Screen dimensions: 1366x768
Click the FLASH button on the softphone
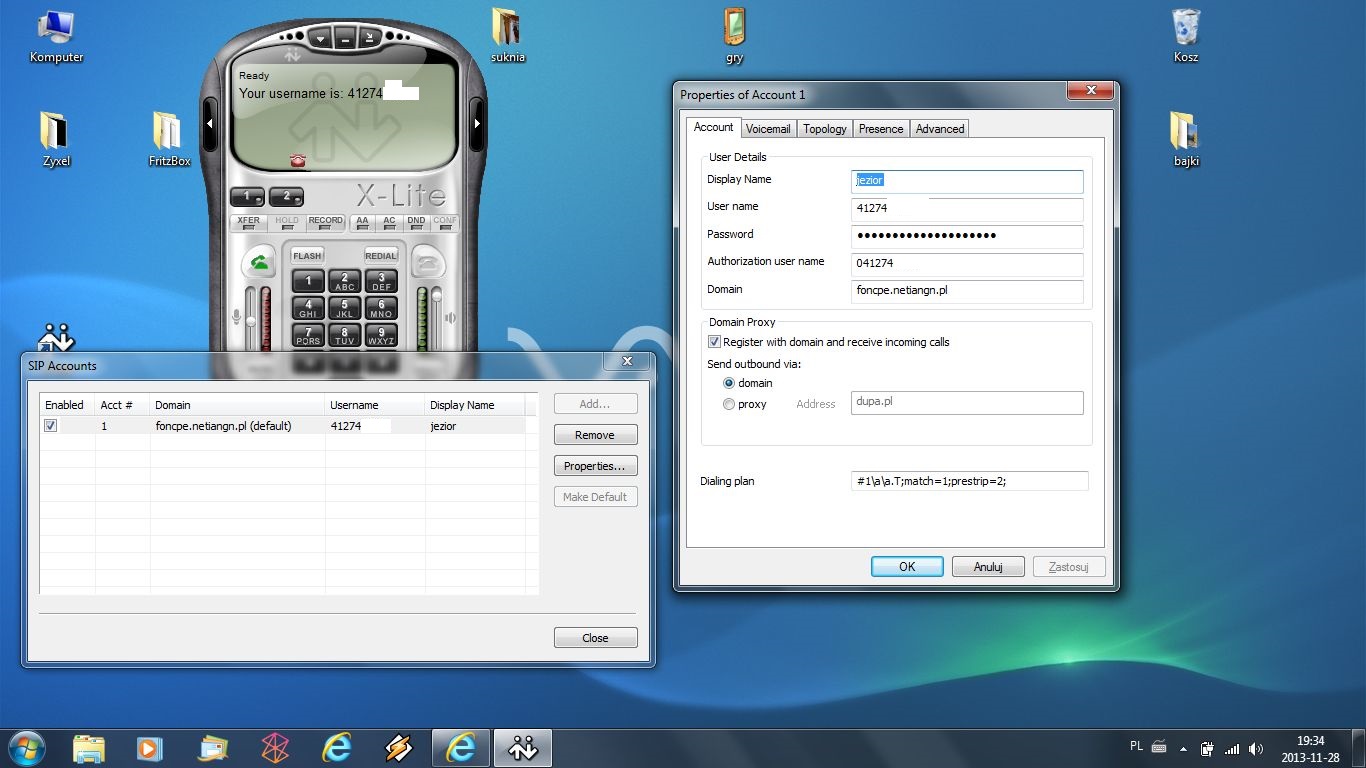[307, 255]
